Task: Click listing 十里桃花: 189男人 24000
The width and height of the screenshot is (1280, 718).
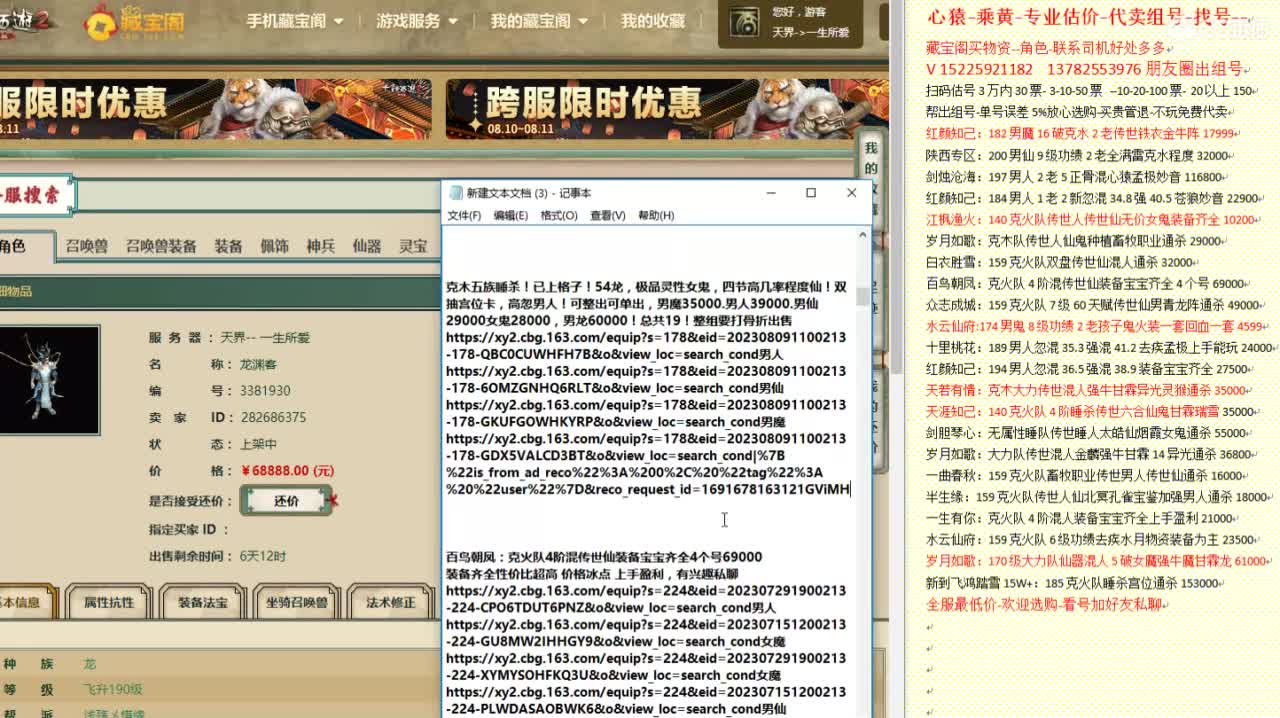Action: pyautogui.click(x=1101, y=348)
